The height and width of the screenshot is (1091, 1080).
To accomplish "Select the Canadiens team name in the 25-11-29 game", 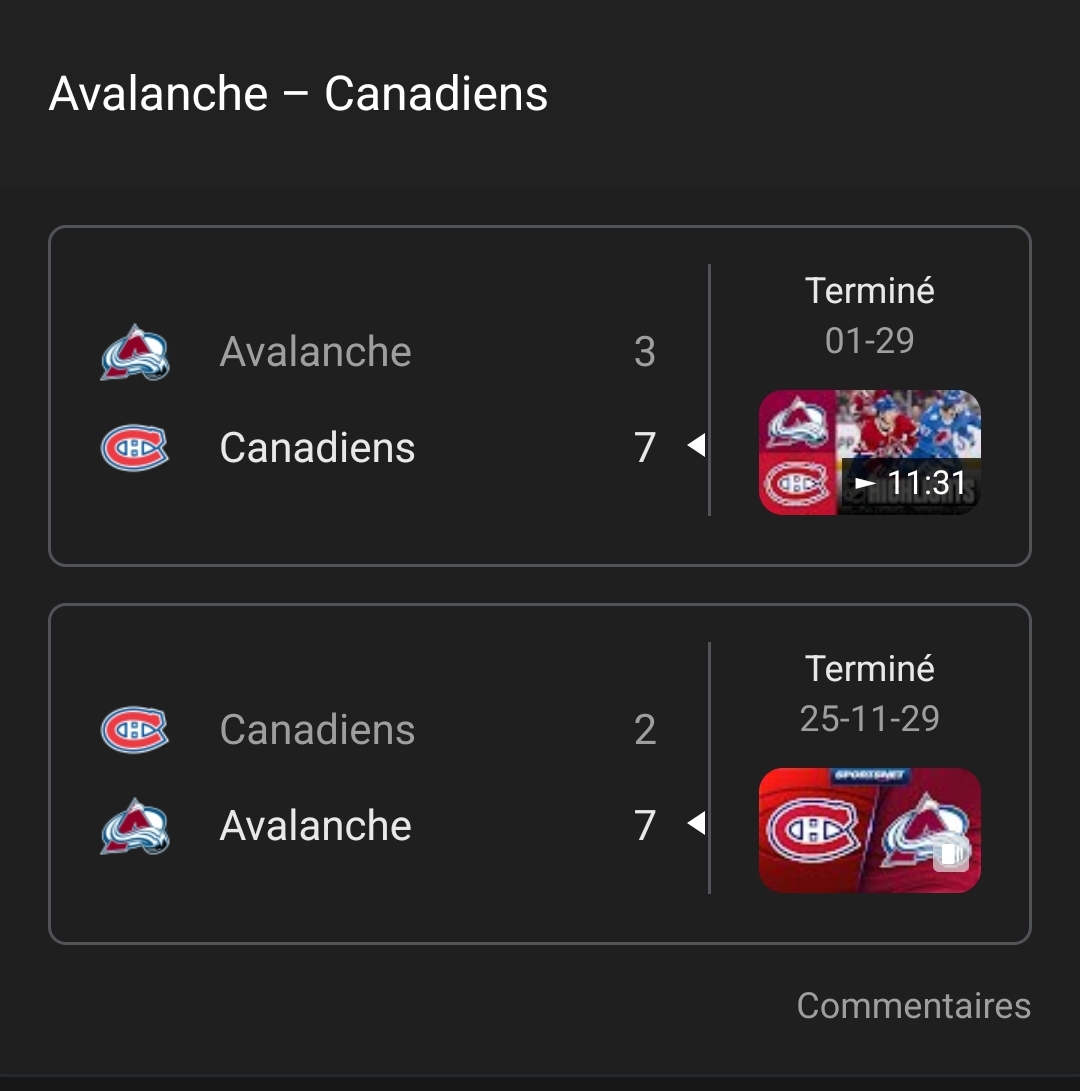I will point(317,730).
